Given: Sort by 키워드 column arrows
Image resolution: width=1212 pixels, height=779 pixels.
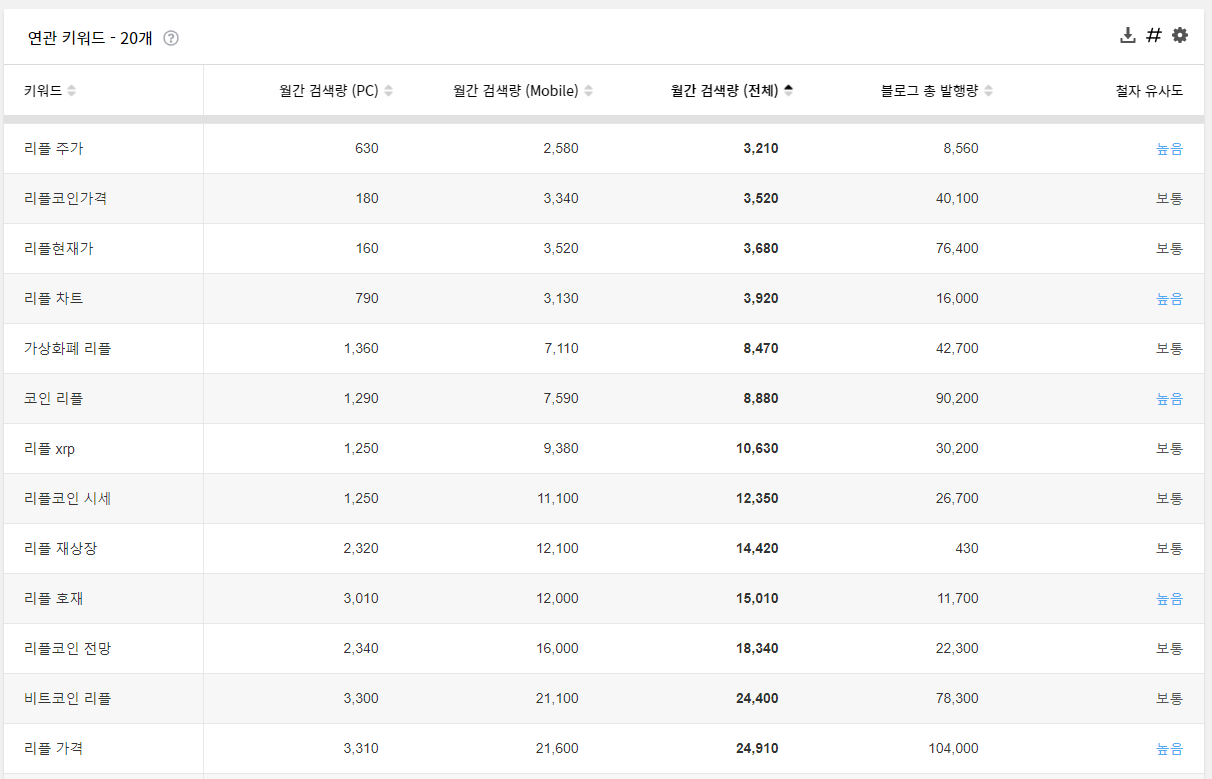Looking at the screenshot, I should [x=71, y=91].
